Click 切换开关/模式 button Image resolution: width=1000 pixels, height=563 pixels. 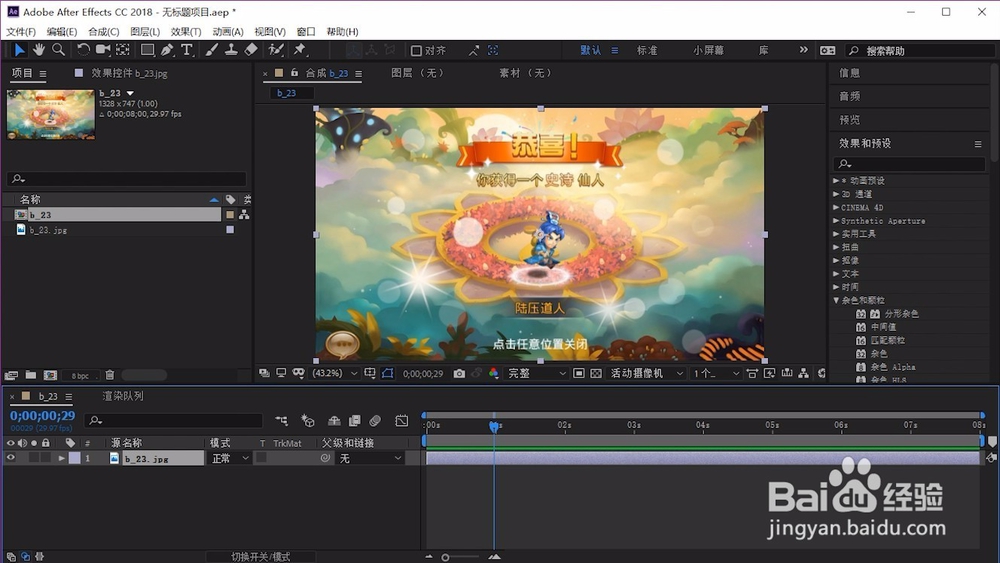(x=260, y=557)
